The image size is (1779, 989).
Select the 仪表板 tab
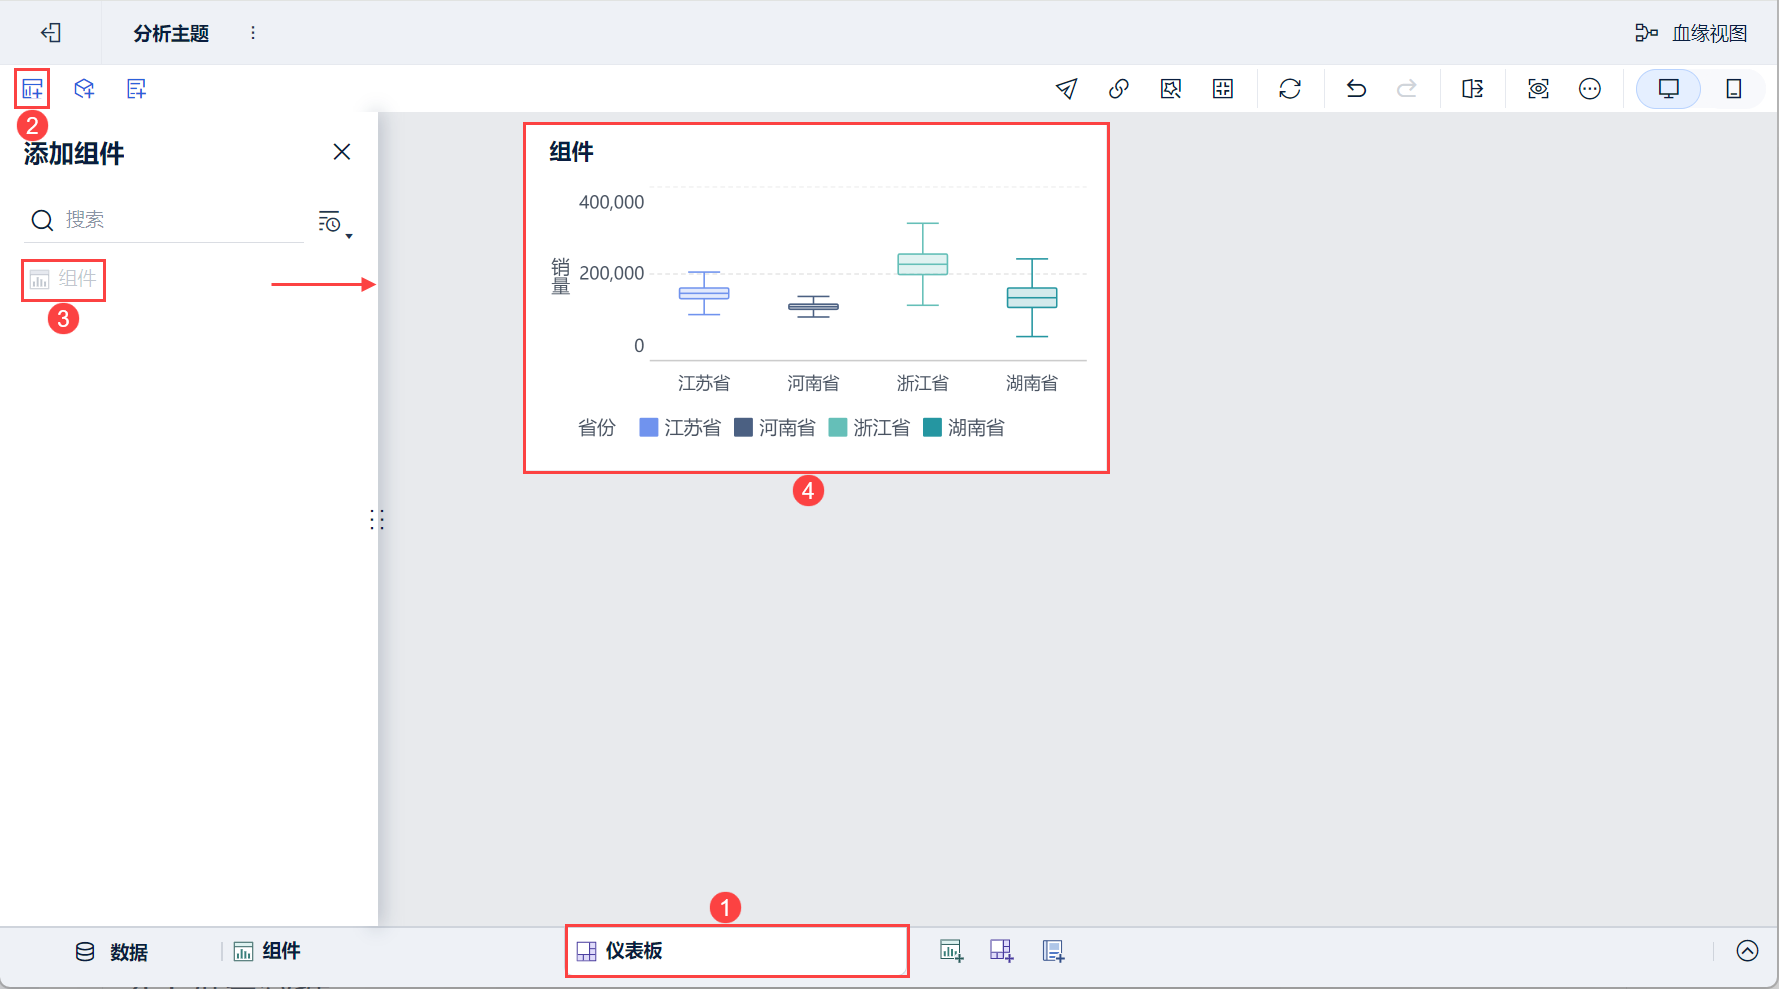click(737, 951)
